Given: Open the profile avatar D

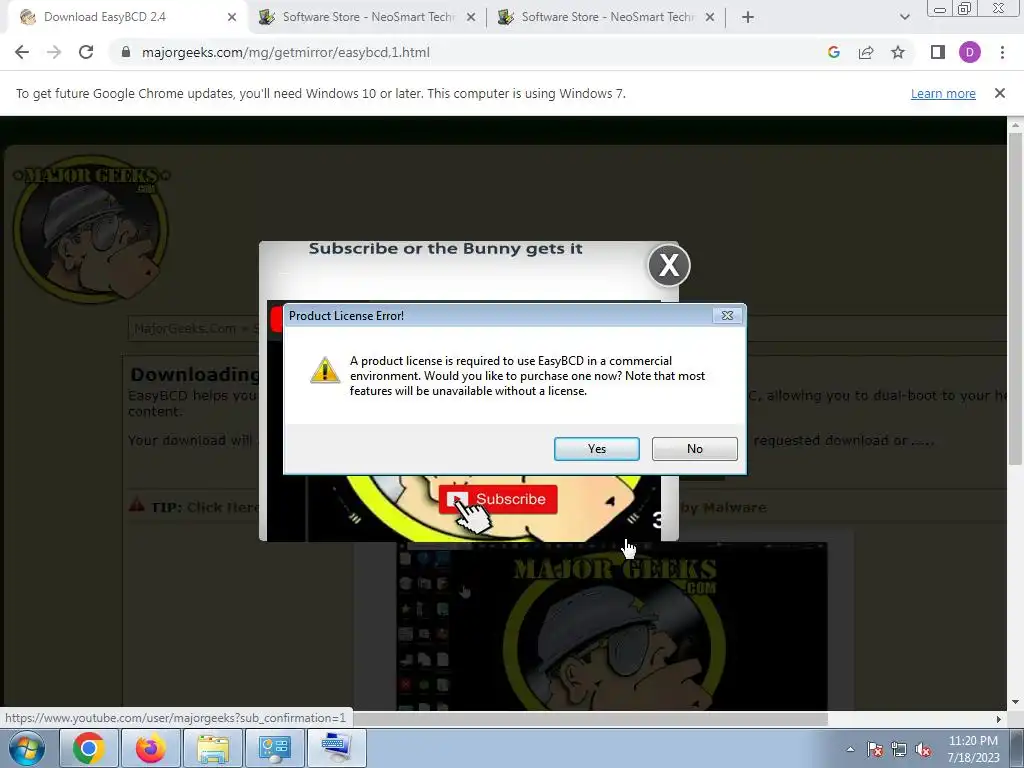Looking at the screenshot, I should click(970, 52).
